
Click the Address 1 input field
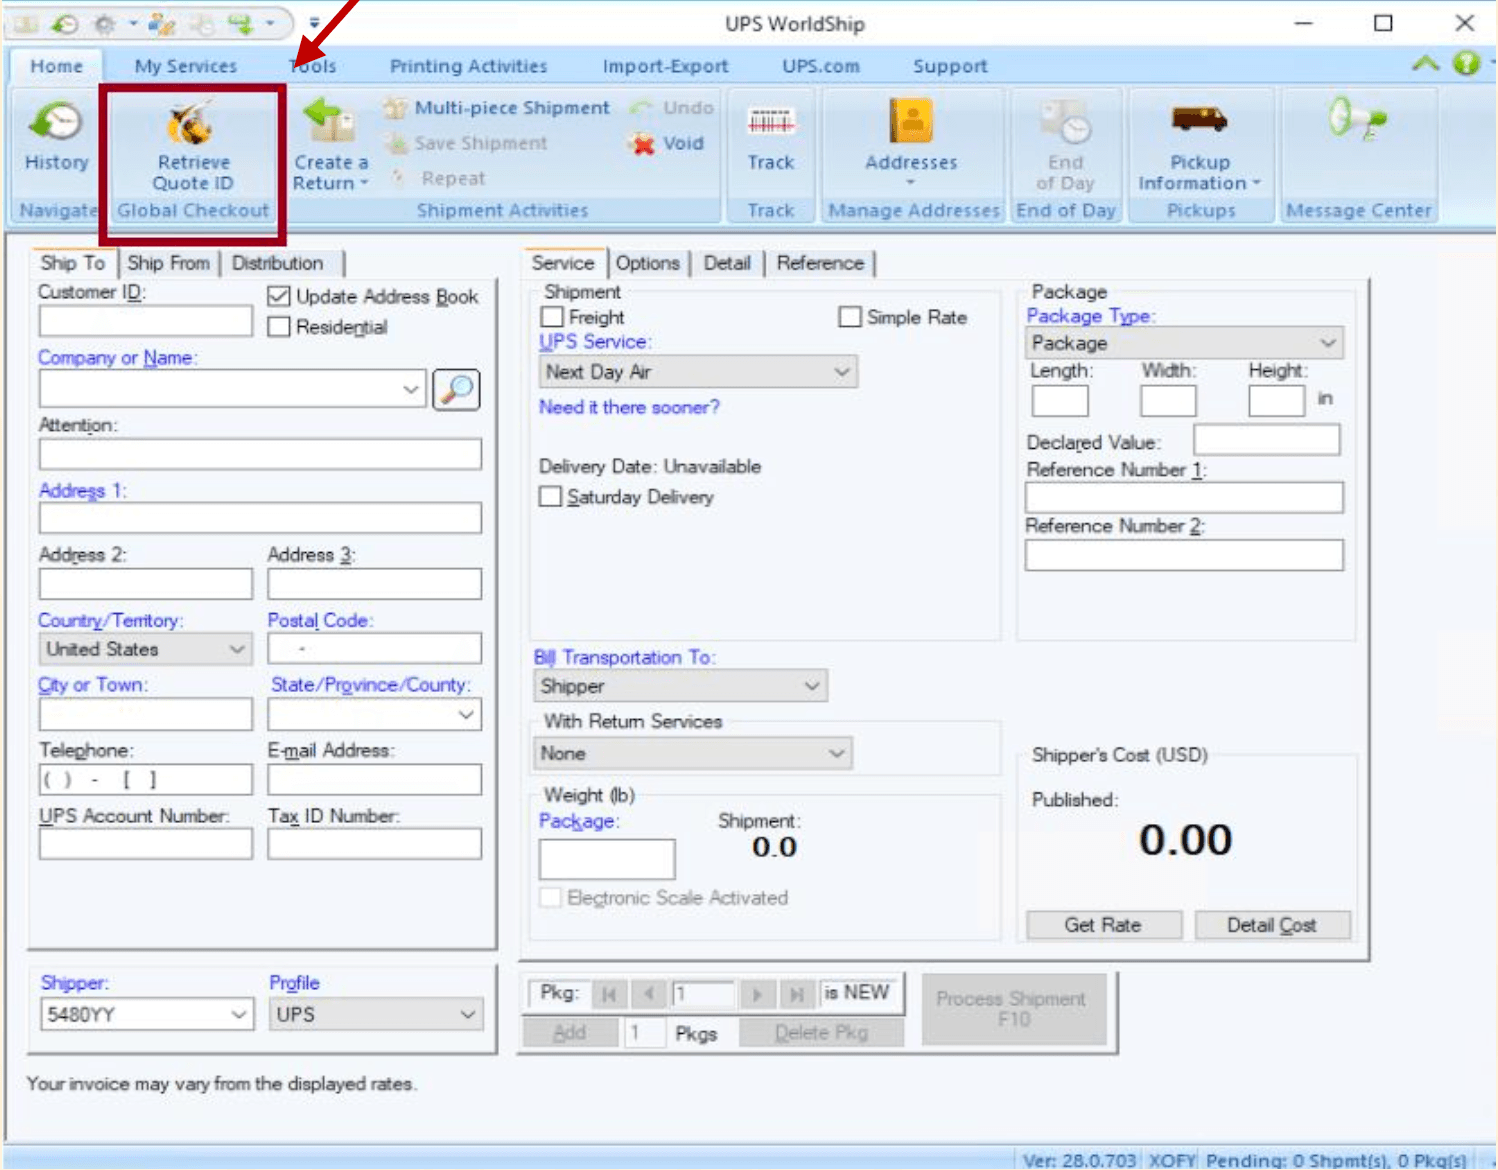[260, 517]
